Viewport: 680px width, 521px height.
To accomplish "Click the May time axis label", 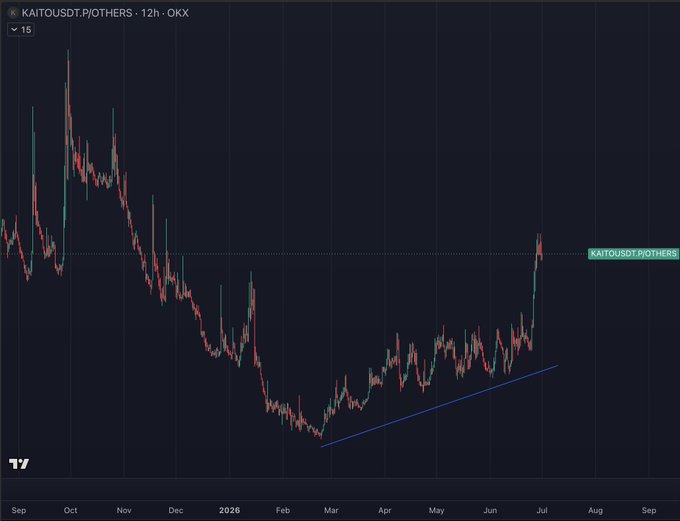I will pos(437,510).
